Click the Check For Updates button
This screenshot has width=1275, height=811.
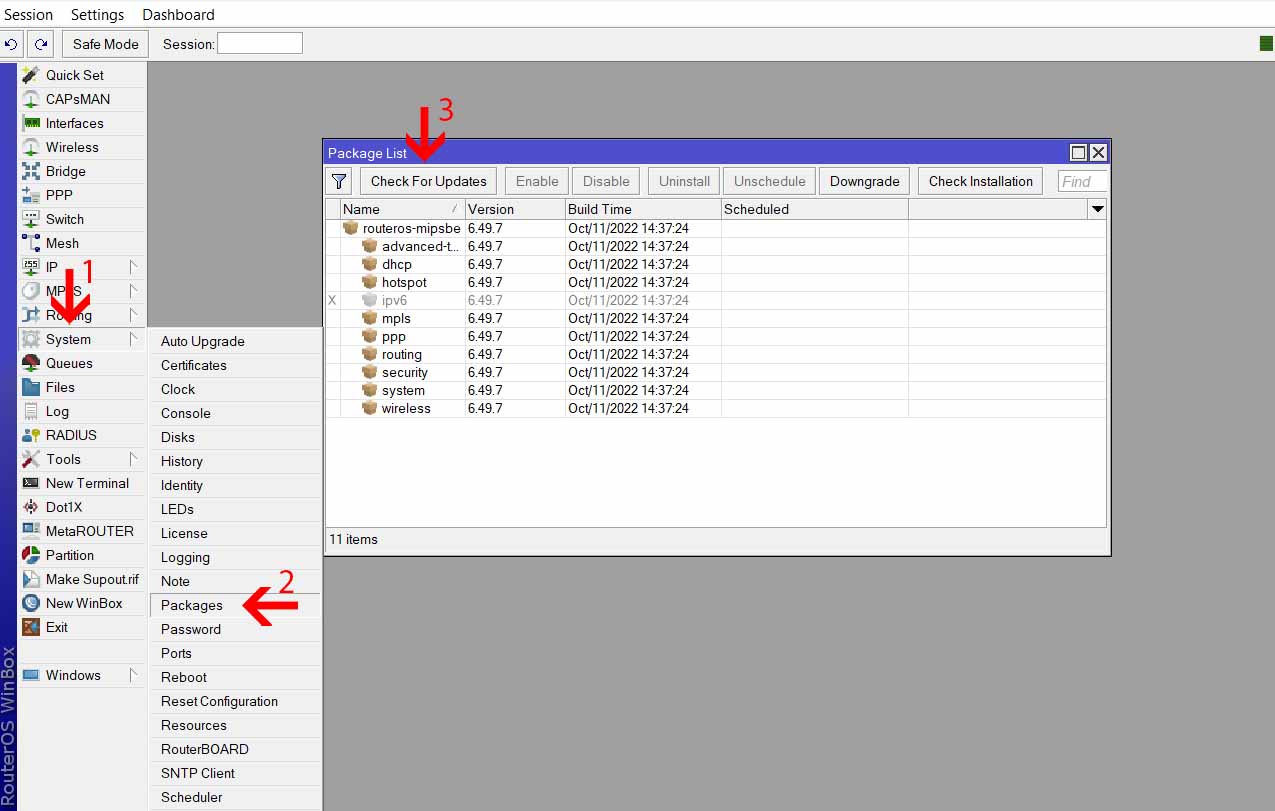coord(428,181)
